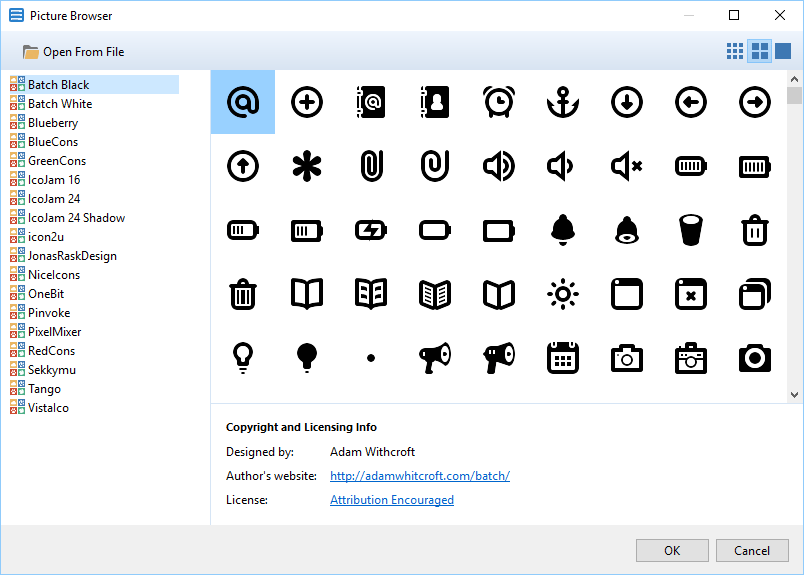Click the light bulb outline icon
The width and height of the screenshot is (804, 575).
[243, 357]
